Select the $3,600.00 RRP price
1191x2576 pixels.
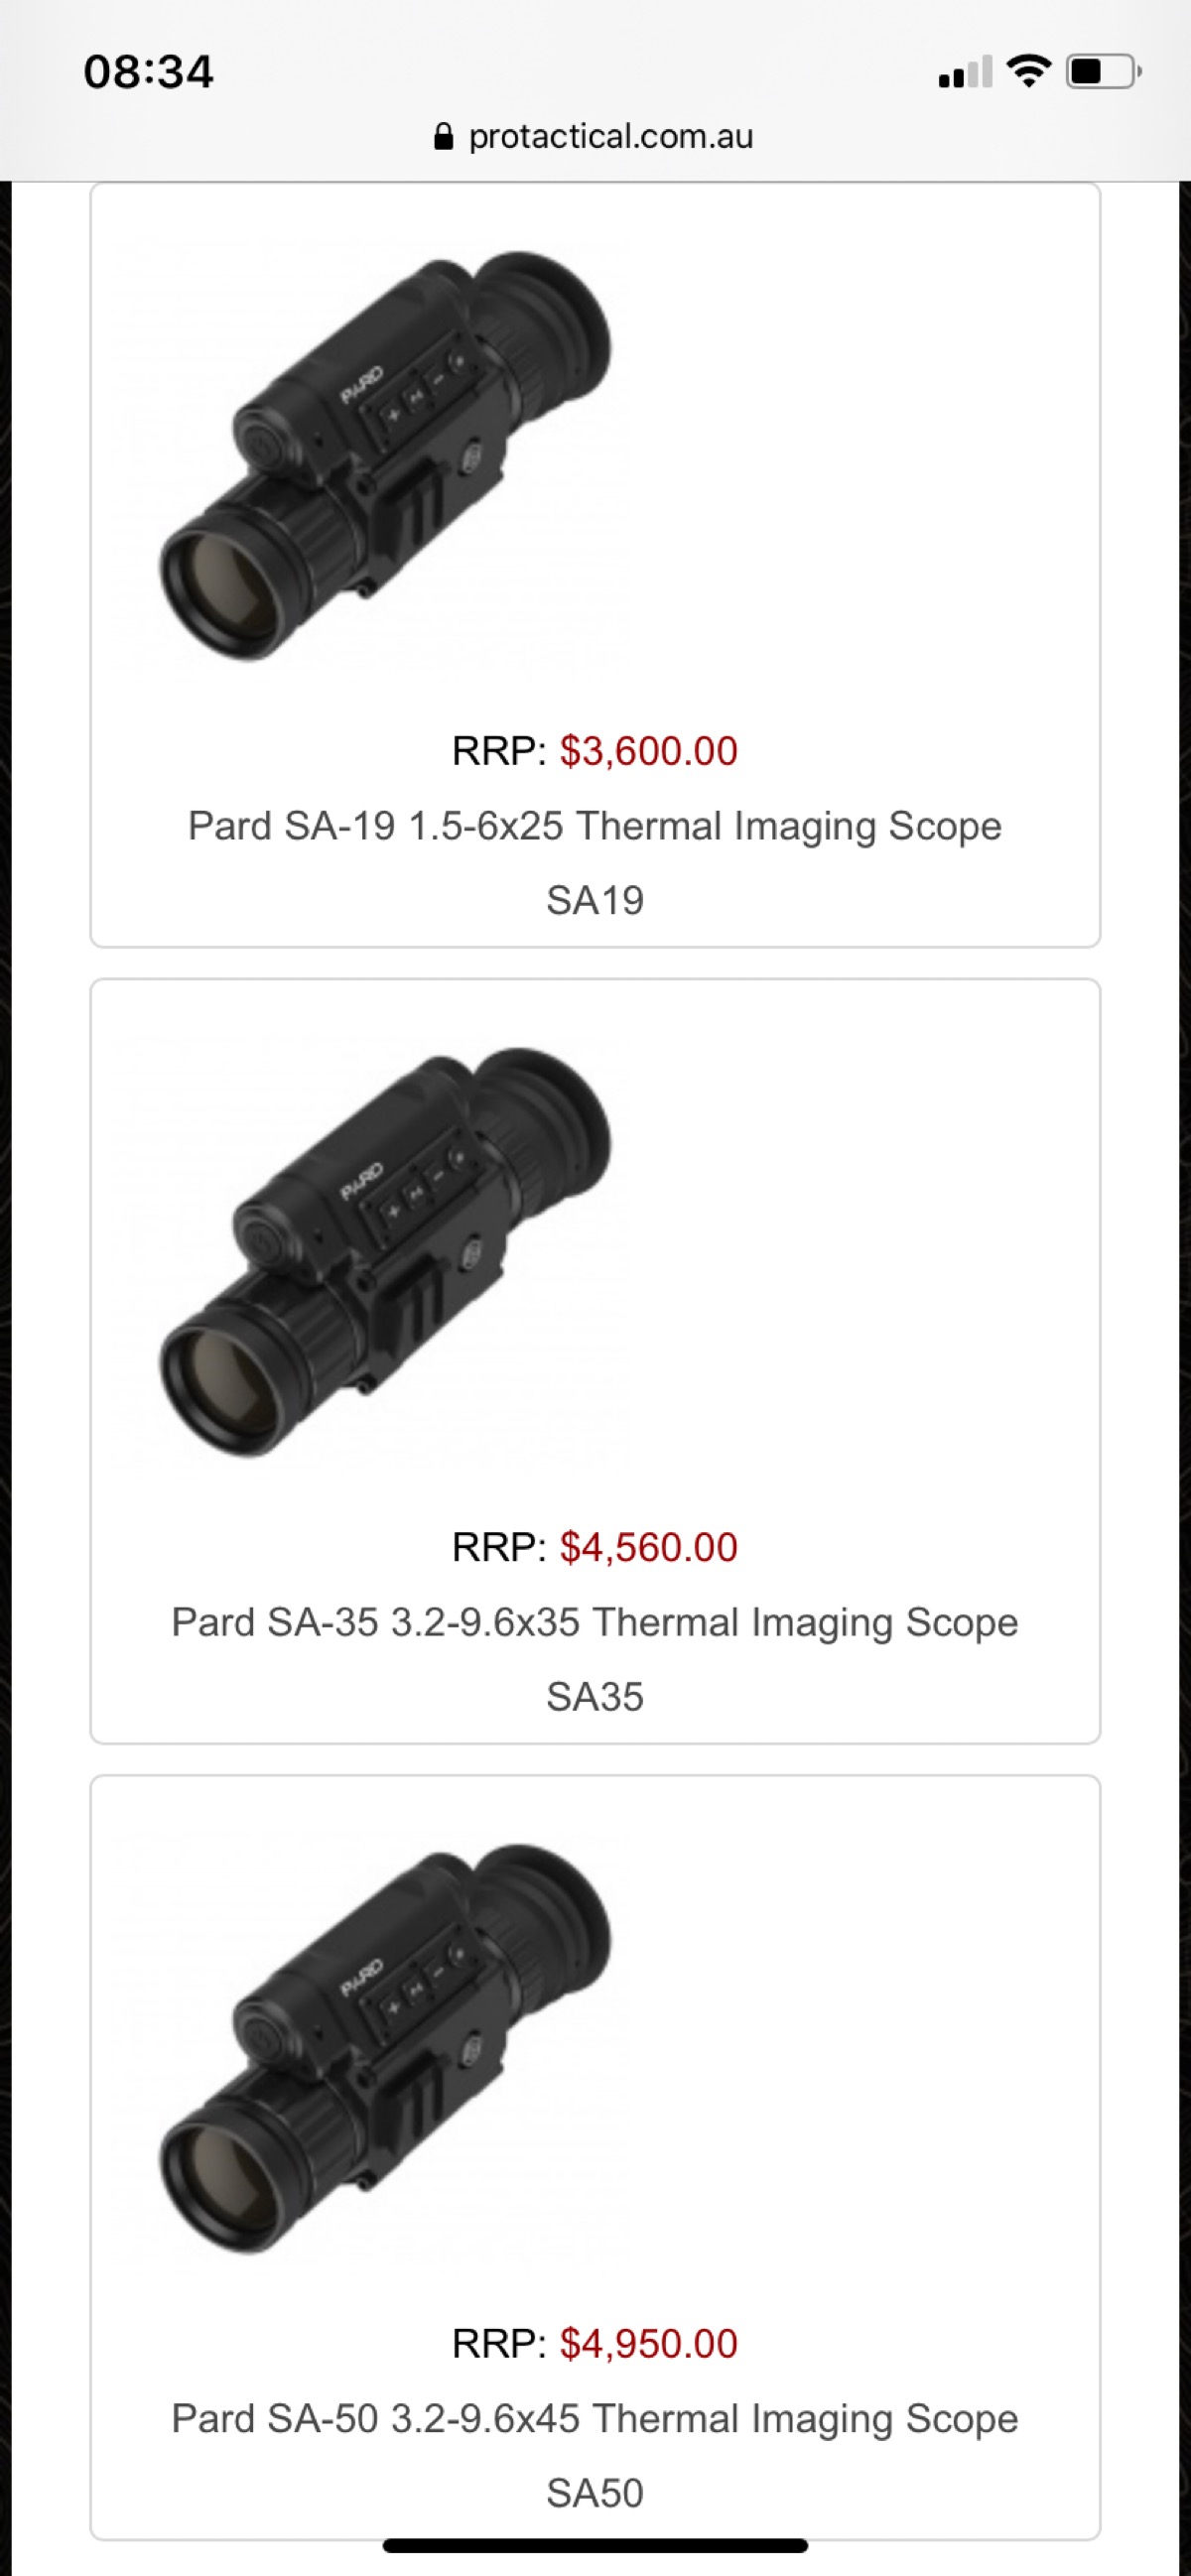(648, 751)
